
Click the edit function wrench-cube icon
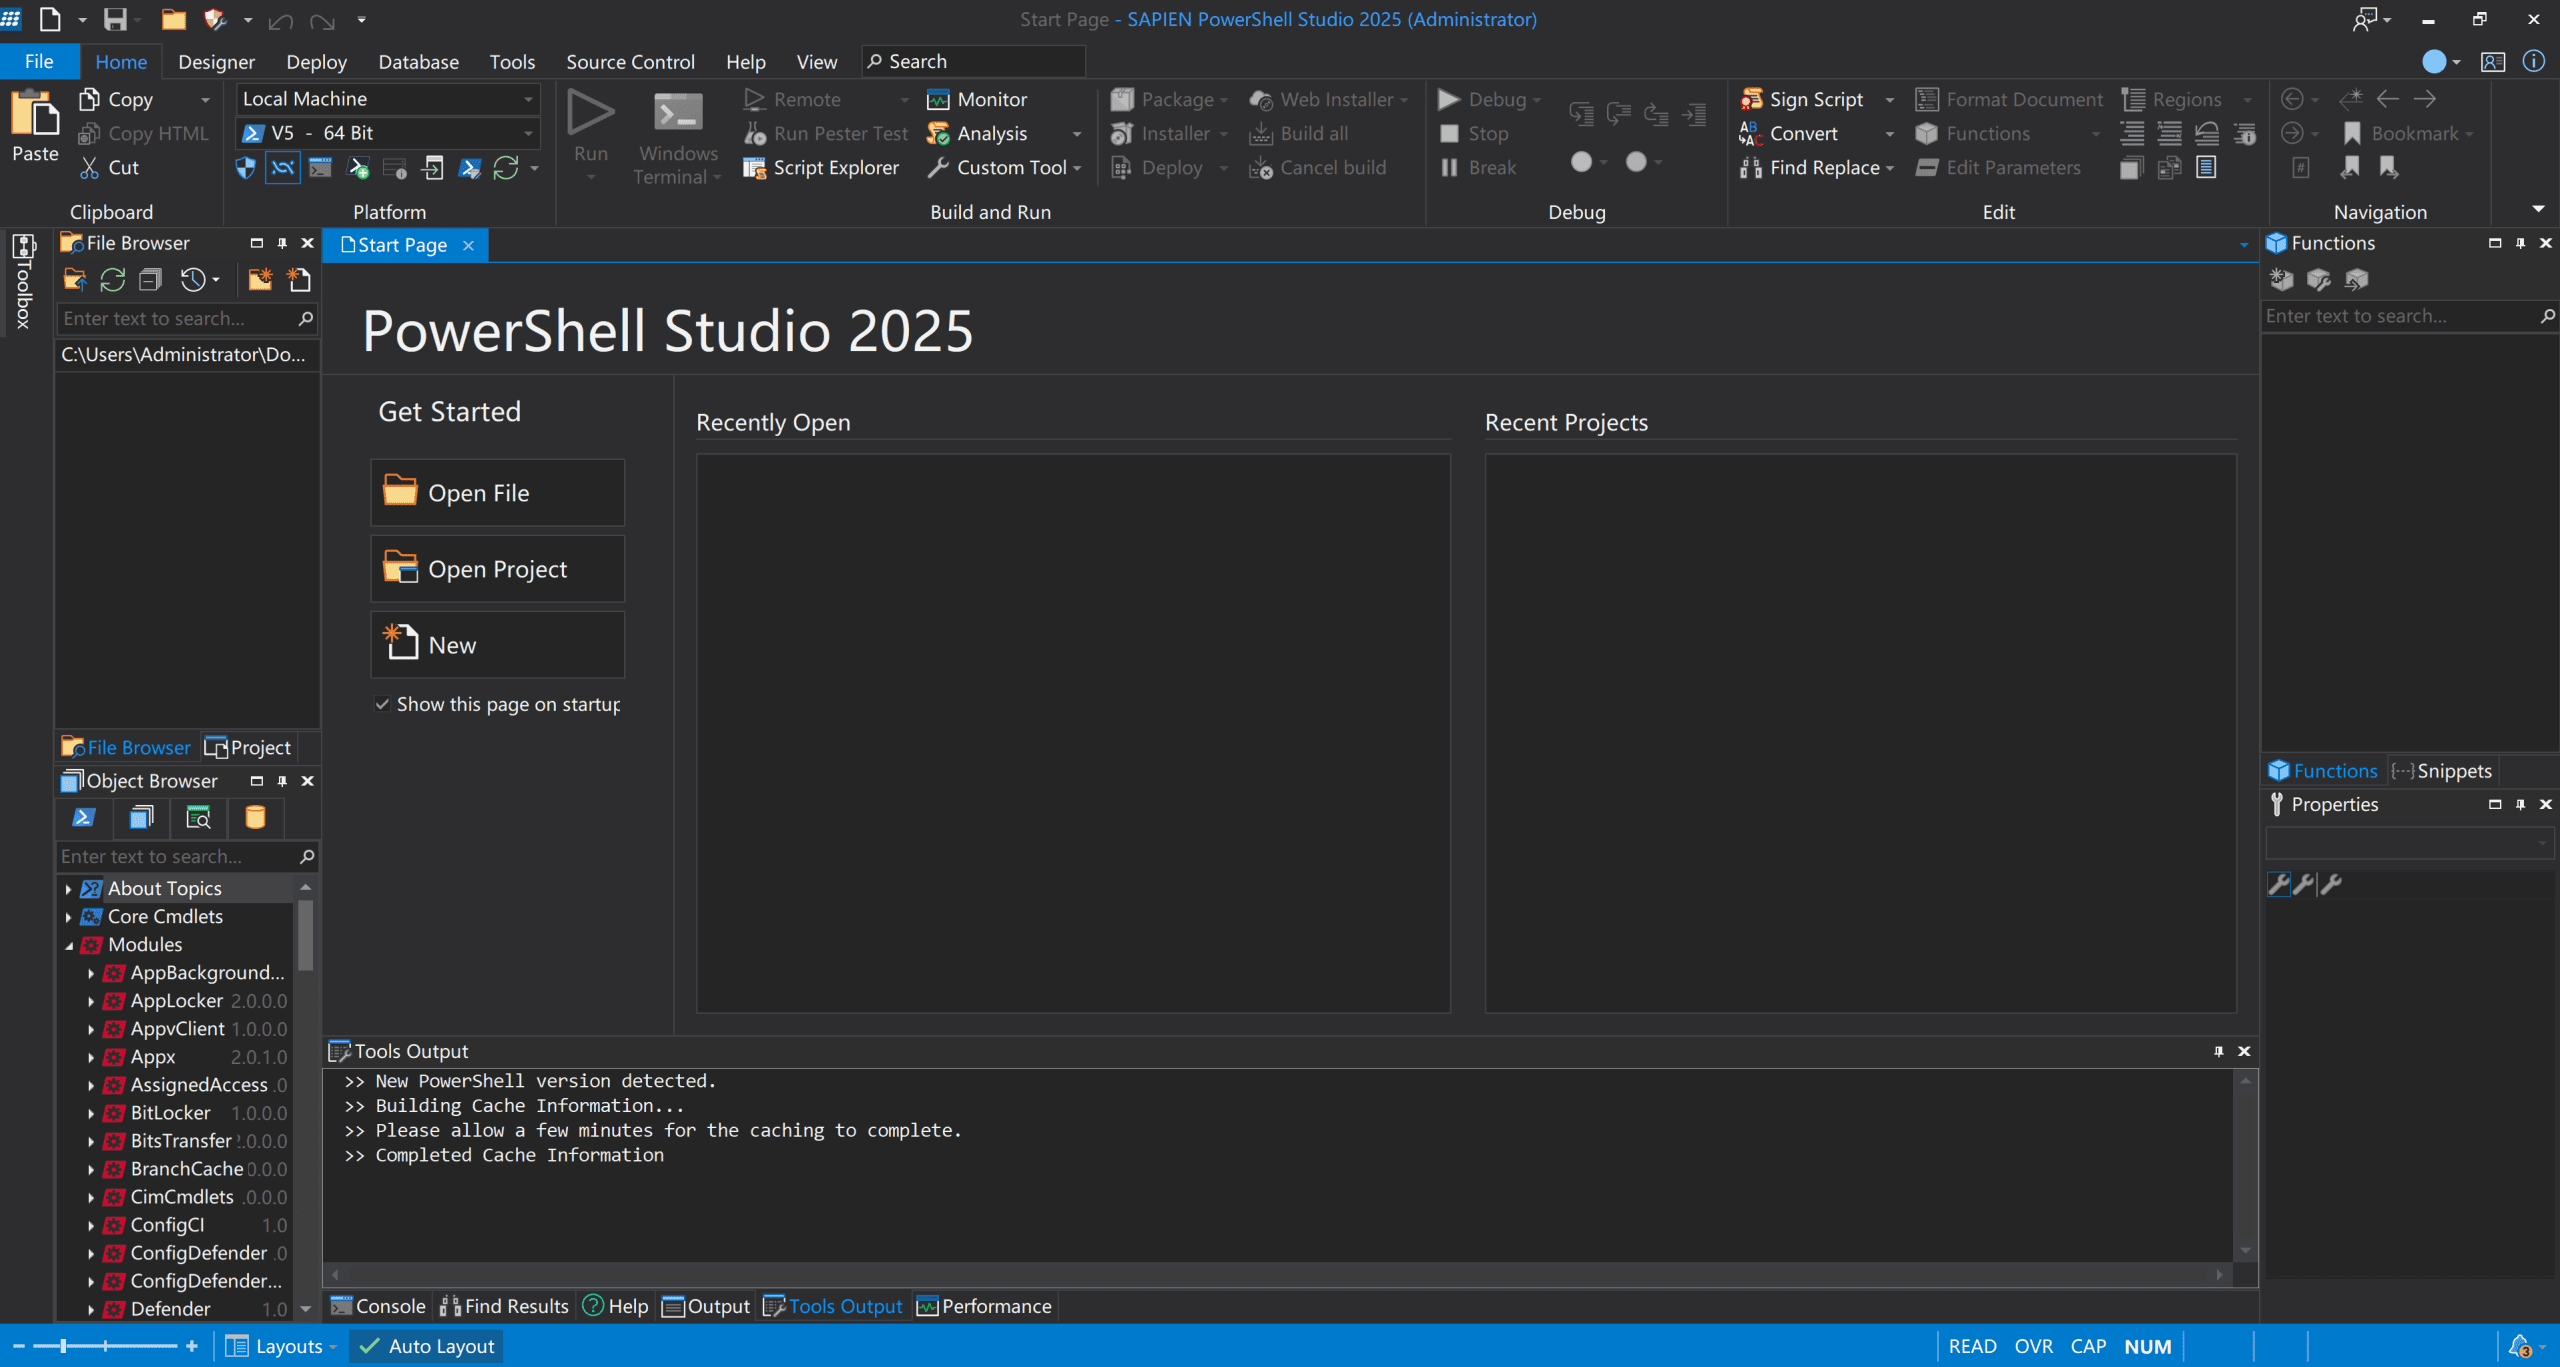2319,280
